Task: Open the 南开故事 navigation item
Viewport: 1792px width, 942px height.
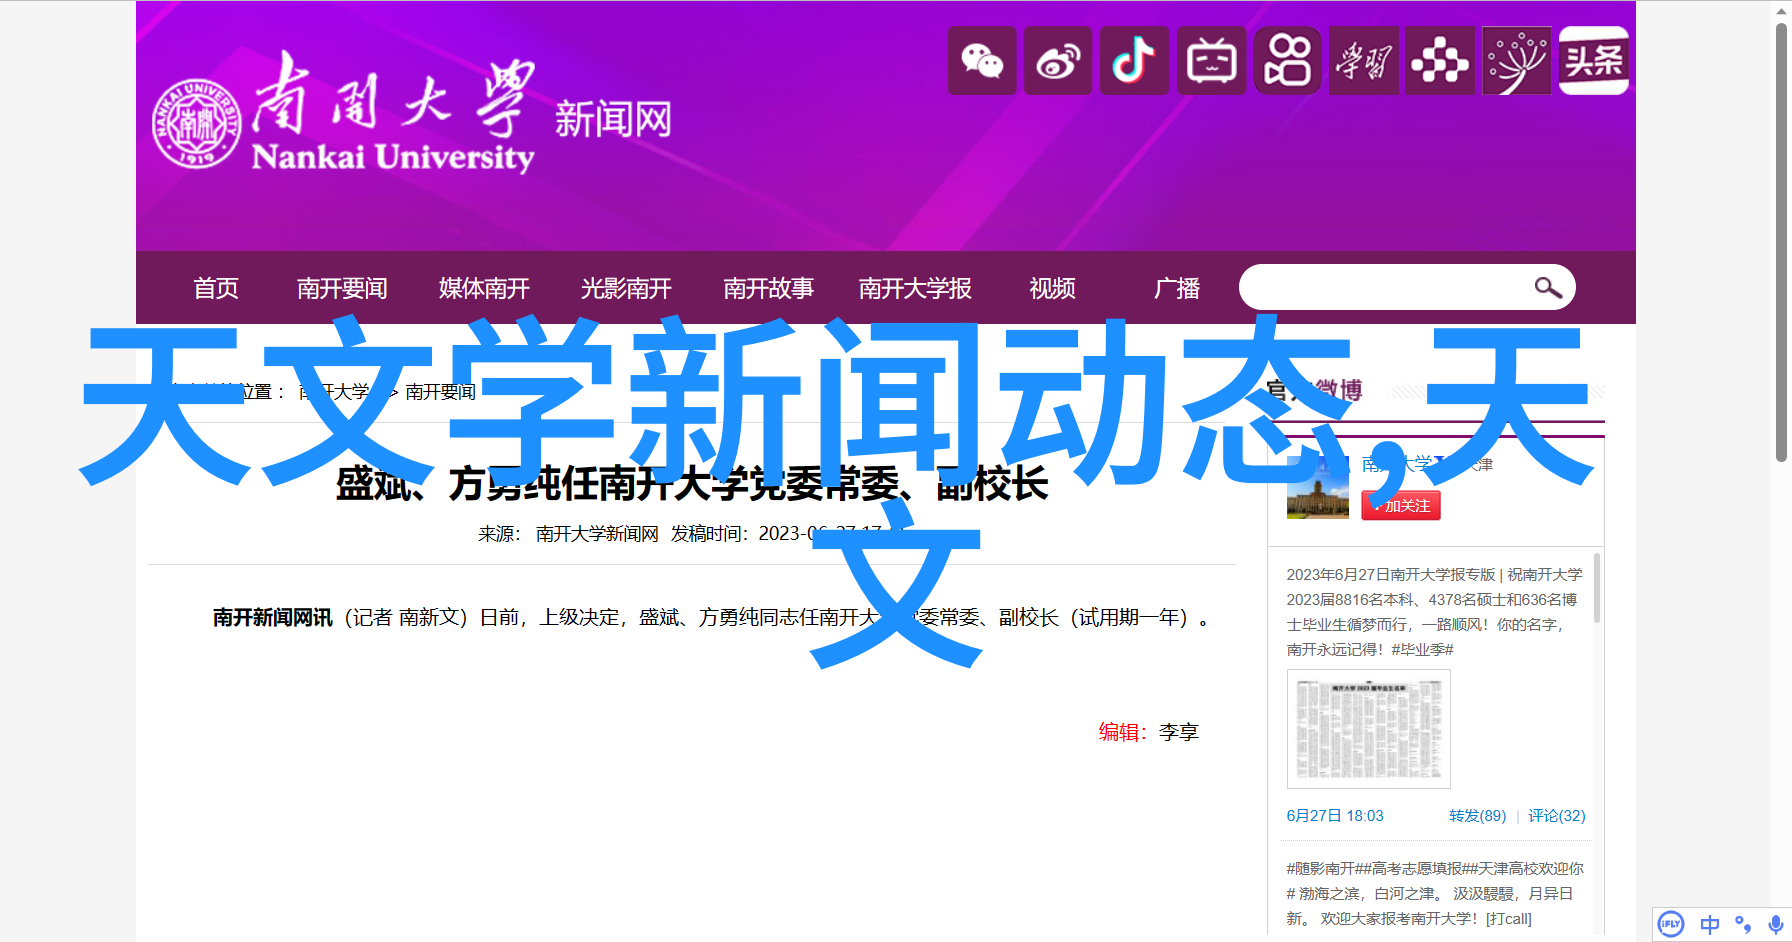Action: 768,288
